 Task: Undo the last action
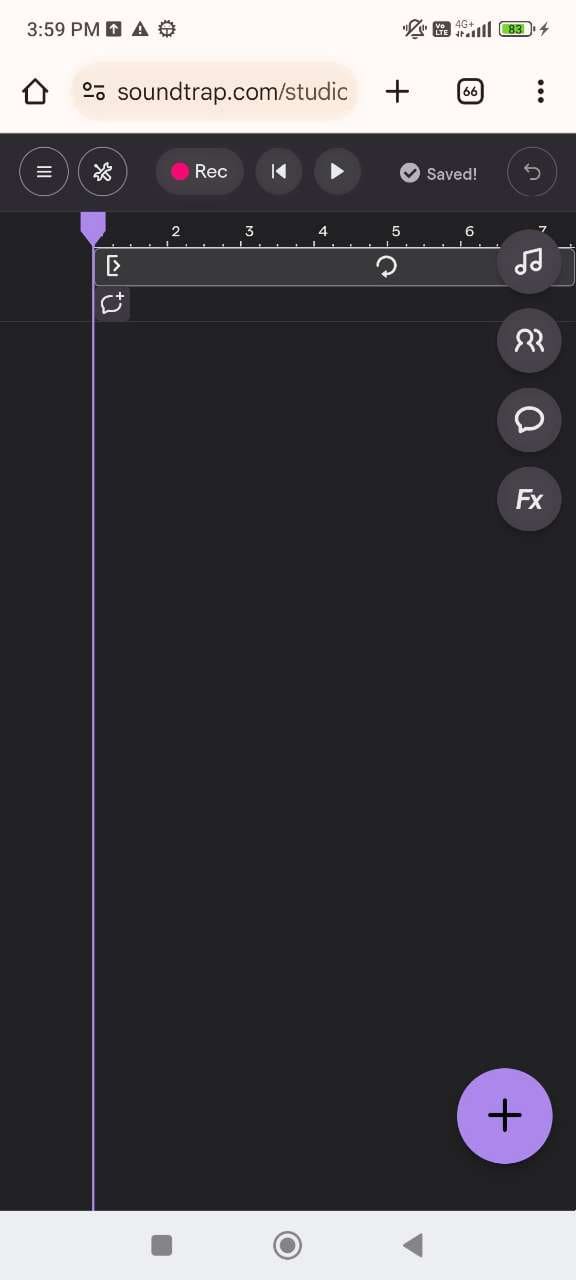click(532, 171)
